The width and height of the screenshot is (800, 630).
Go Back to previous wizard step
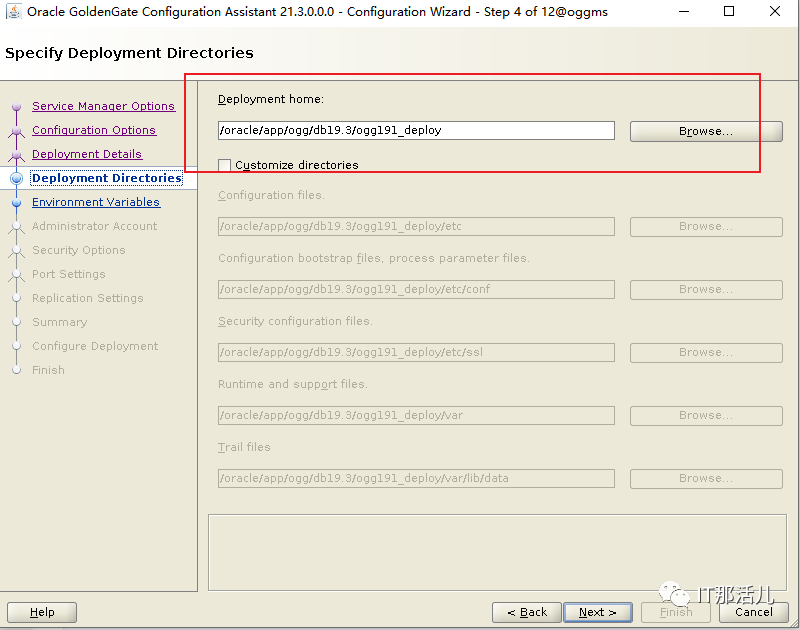click(527, 612)
